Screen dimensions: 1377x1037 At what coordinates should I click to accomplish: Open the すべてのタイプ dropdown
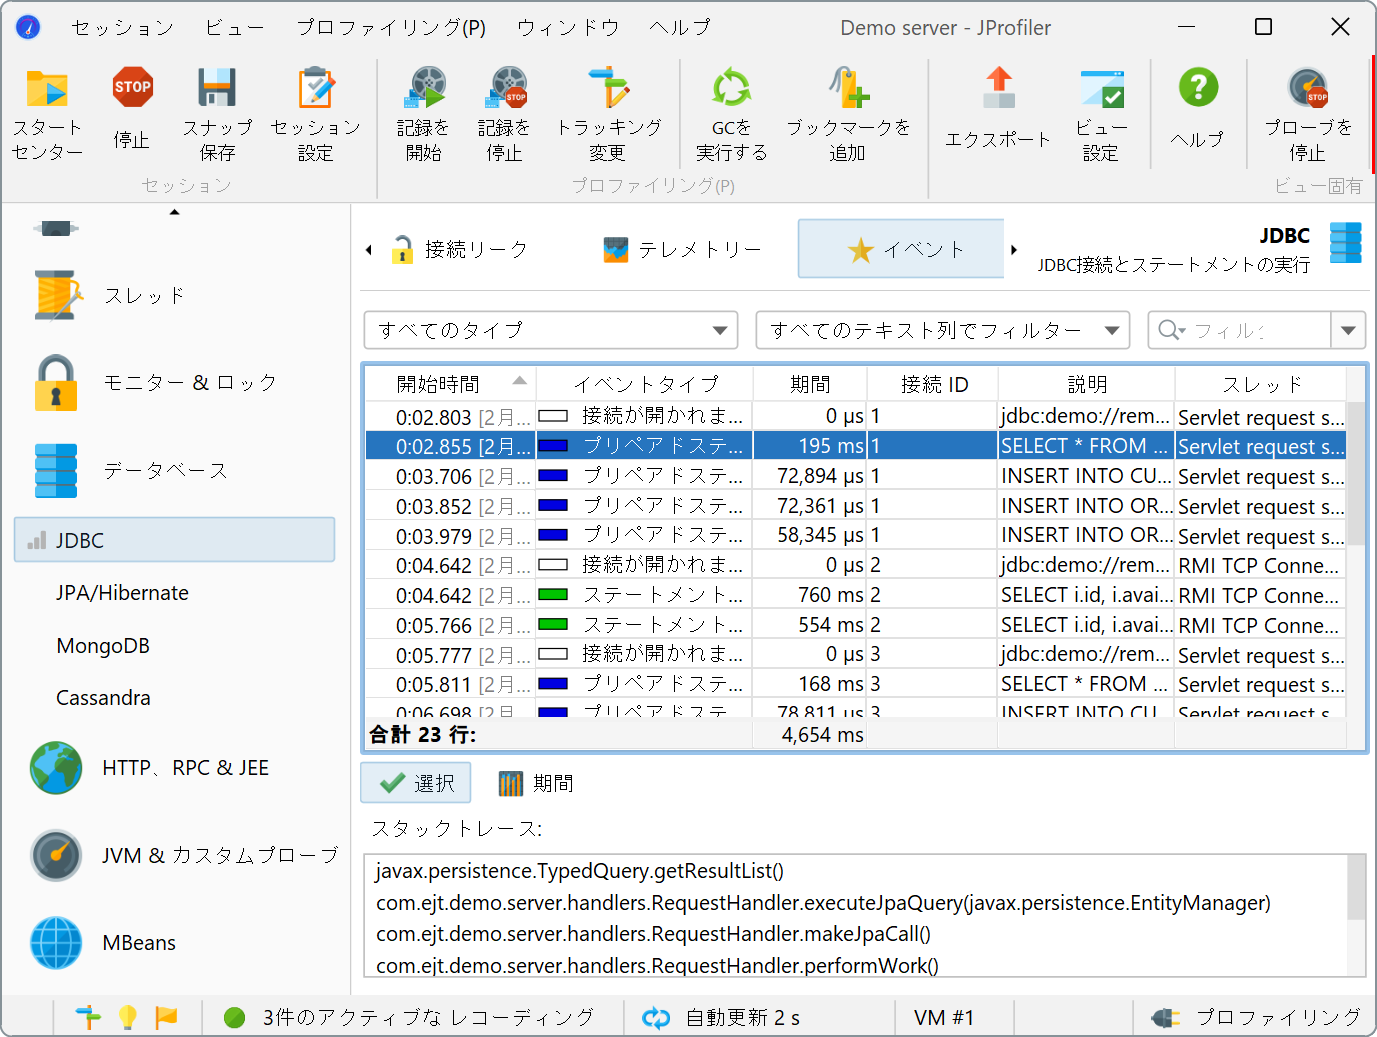pos(551,330)
